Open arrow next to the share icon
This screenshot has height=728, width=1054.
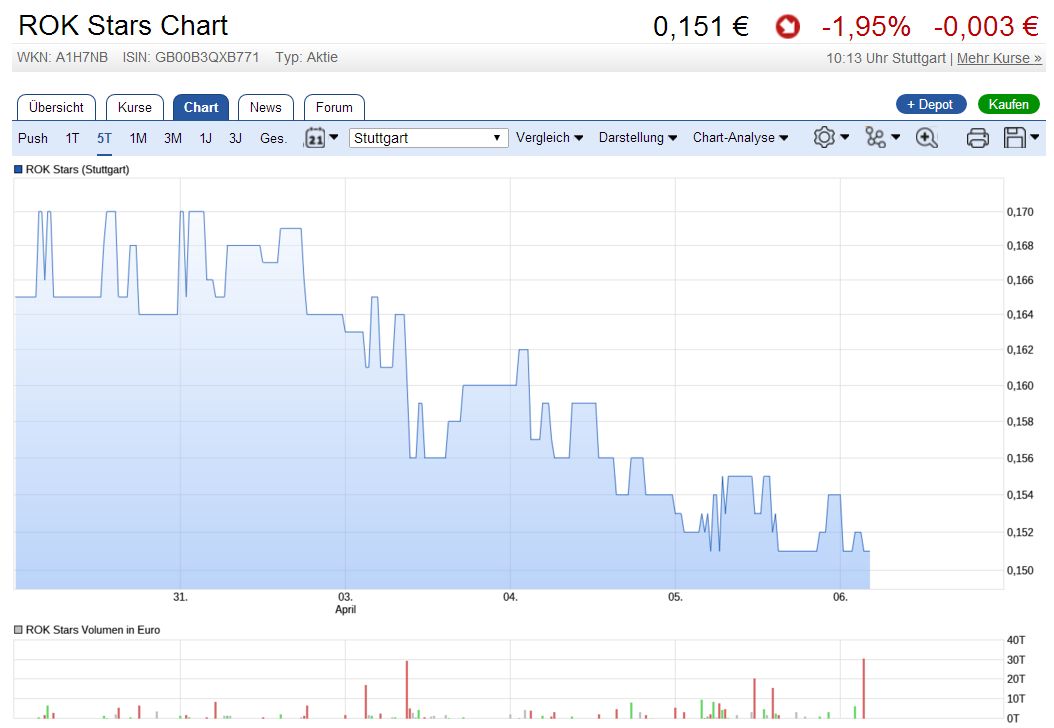coord(895,136)
